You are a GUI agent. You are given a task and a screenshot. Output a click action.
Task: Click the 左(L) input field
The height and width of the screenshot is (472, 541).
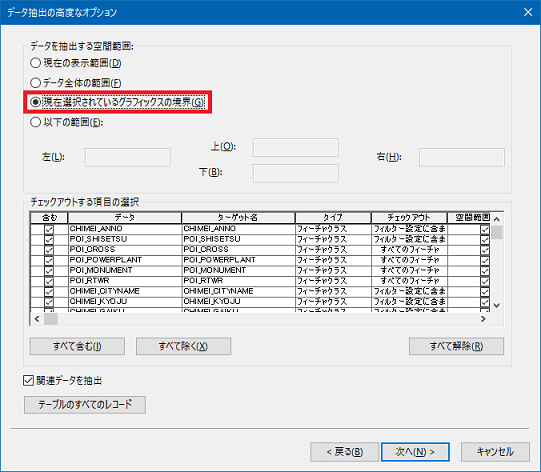tap(128, 157)
